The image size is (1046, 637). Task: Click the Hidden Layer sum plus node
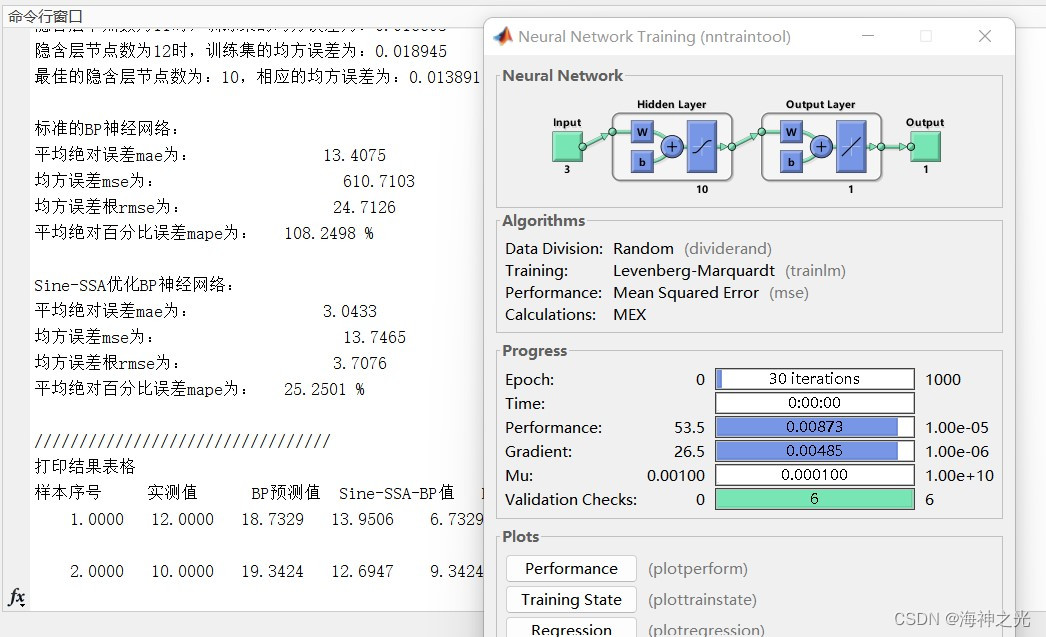coord(672,146)
